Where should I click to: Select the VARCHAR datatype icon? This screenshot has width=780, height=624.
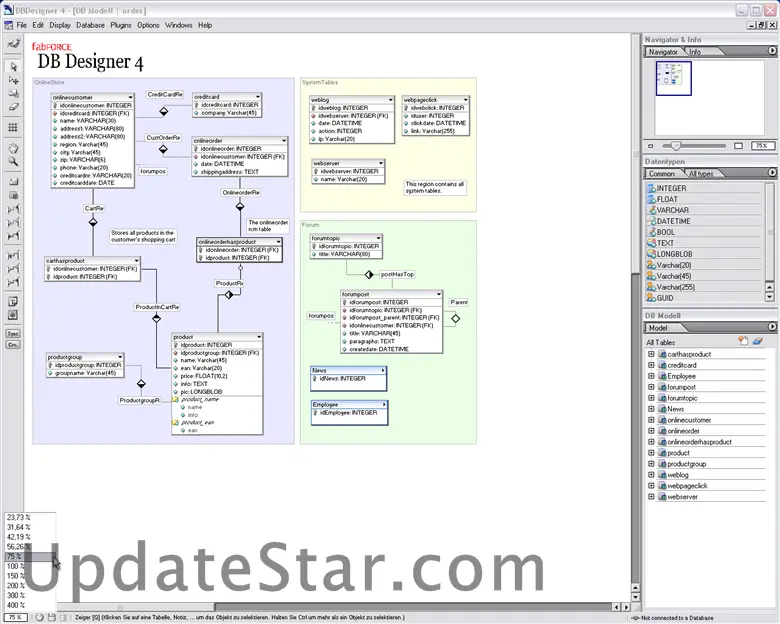click(651, 210)
